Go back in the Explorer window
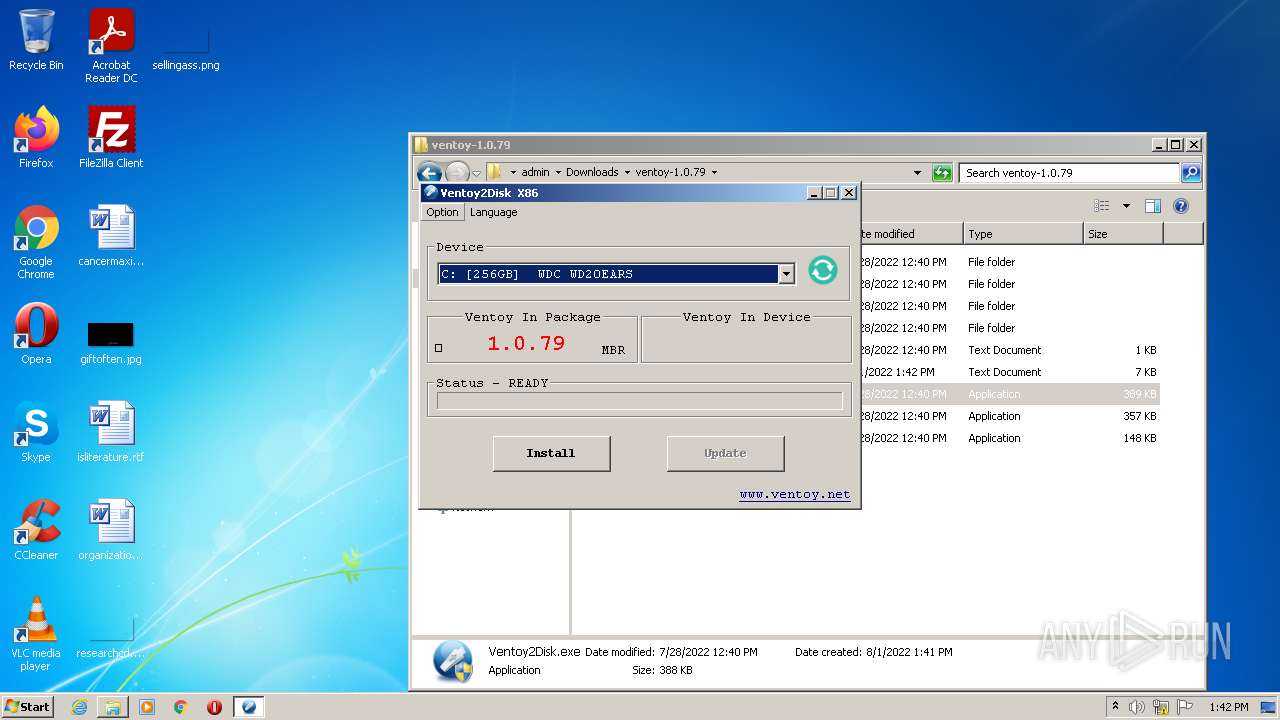Screen dimensions: 1280x720 pos(429,172)
